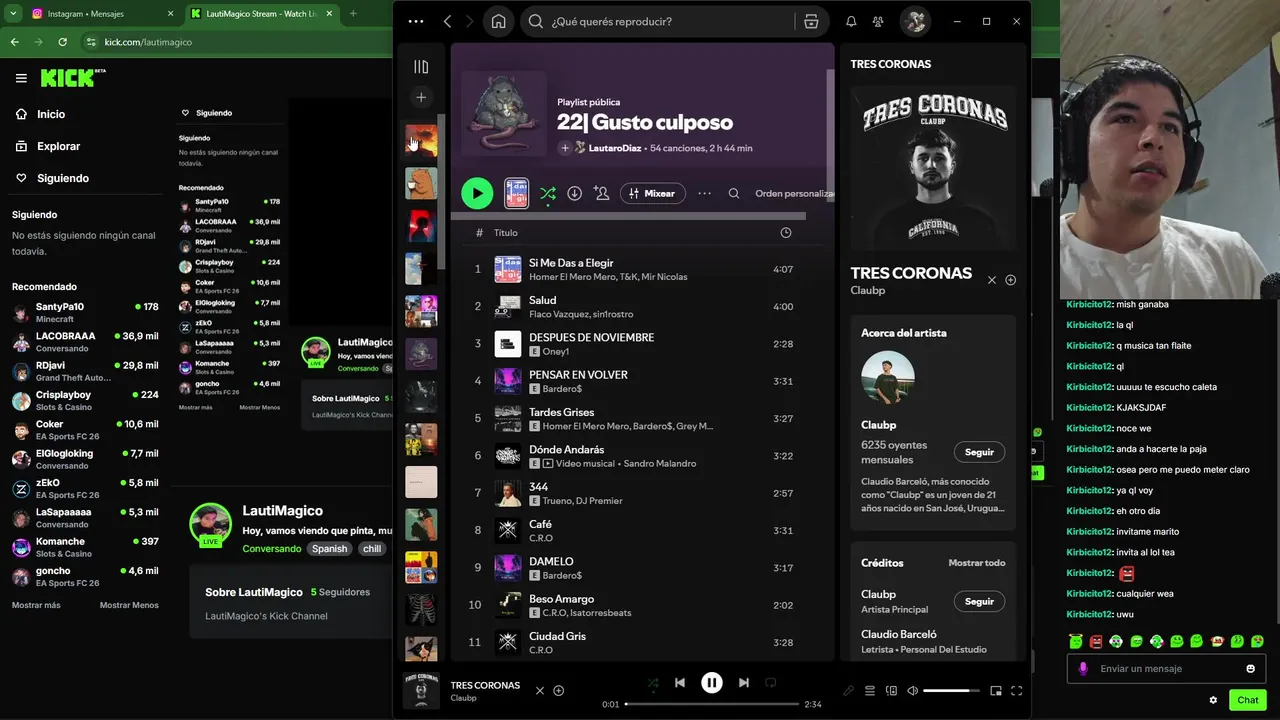Enter fullscreen player view

coord(1017,690)
